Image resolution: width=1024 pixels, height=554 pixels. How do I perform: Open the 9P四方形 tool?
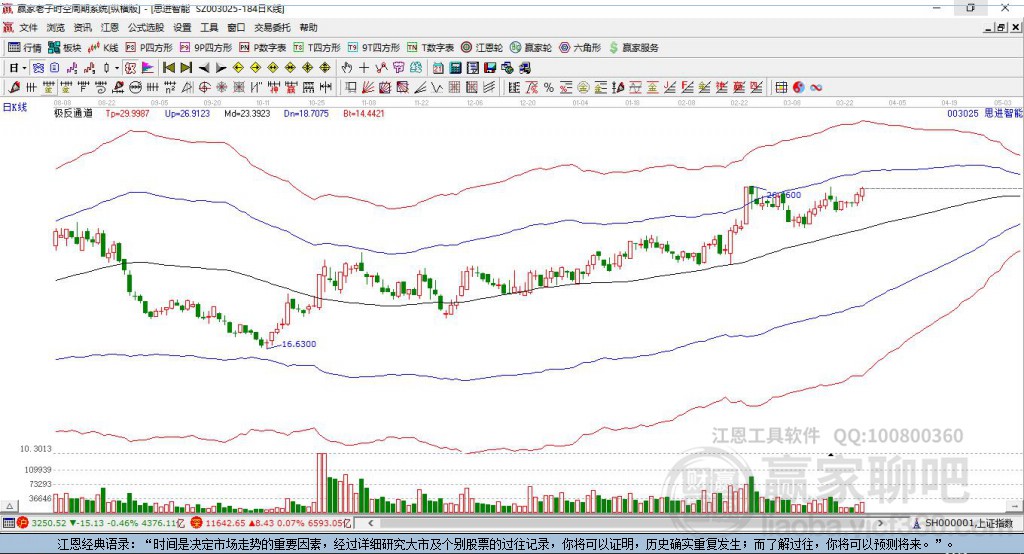tap(206, 48)
